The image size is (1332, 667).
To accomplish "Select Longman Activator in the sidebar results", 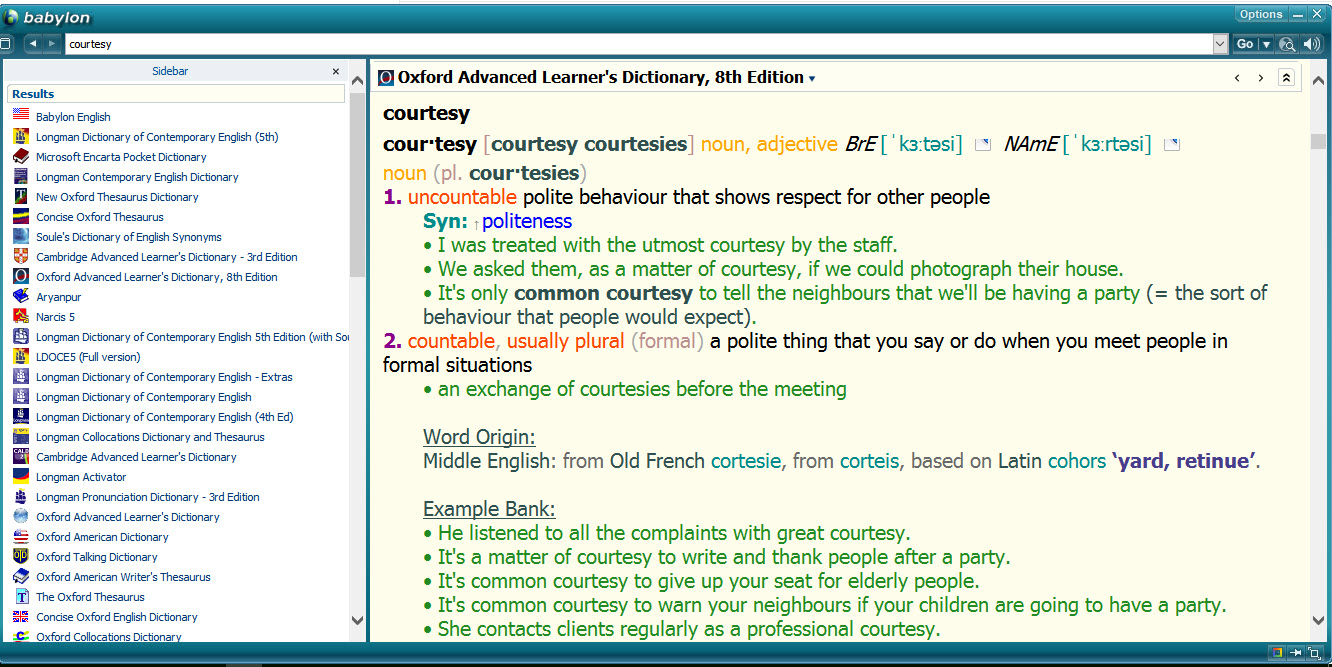I will 81,477.
